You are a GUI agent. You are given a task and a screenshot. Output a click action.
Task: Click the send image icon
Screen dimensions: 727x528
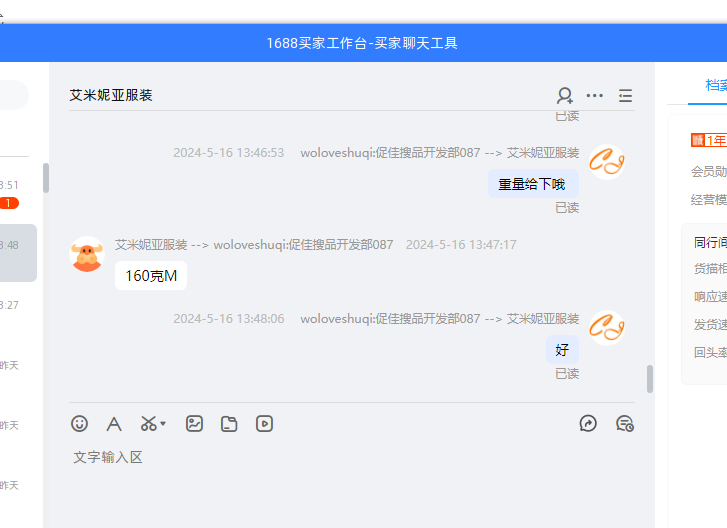pyautogui.click(x=194, y=423)
